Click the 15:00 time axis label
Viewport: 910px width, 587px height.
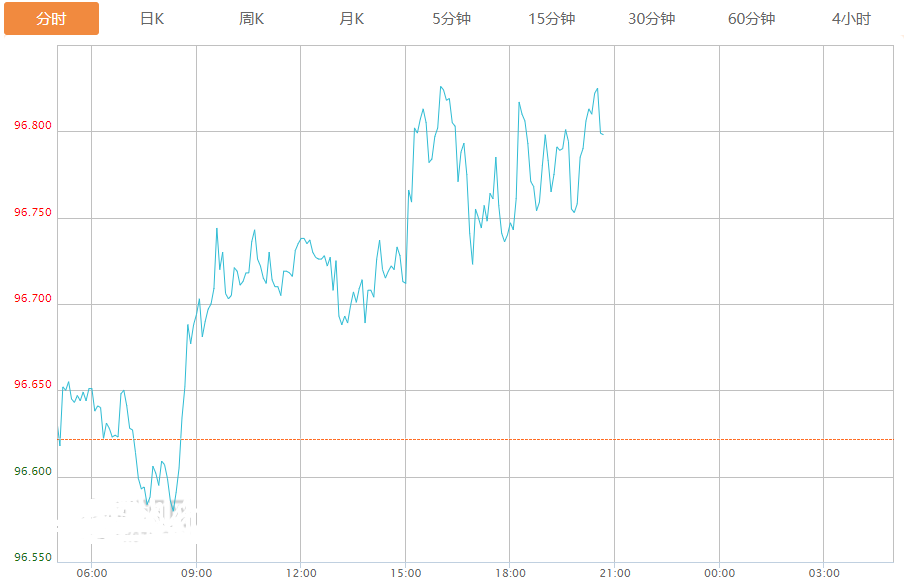(405, 573)
